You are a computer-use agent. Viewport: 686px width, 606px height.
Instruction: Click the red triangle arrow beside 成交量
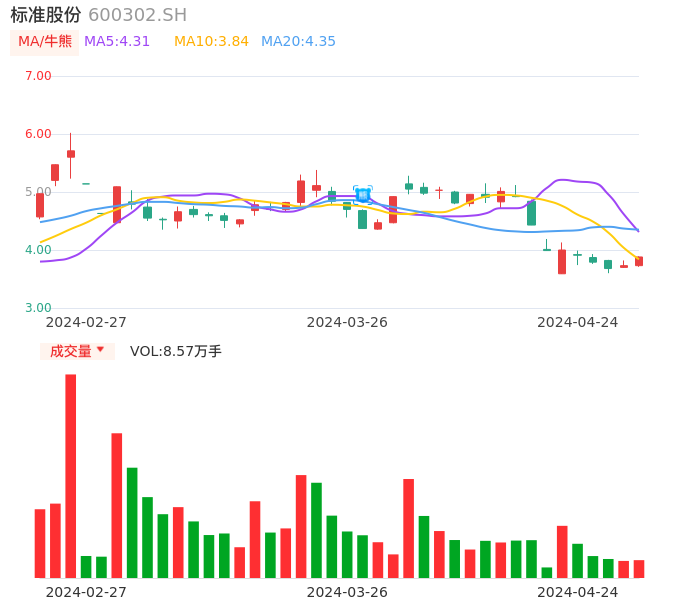pyautogui.click(x=100, y=350)
